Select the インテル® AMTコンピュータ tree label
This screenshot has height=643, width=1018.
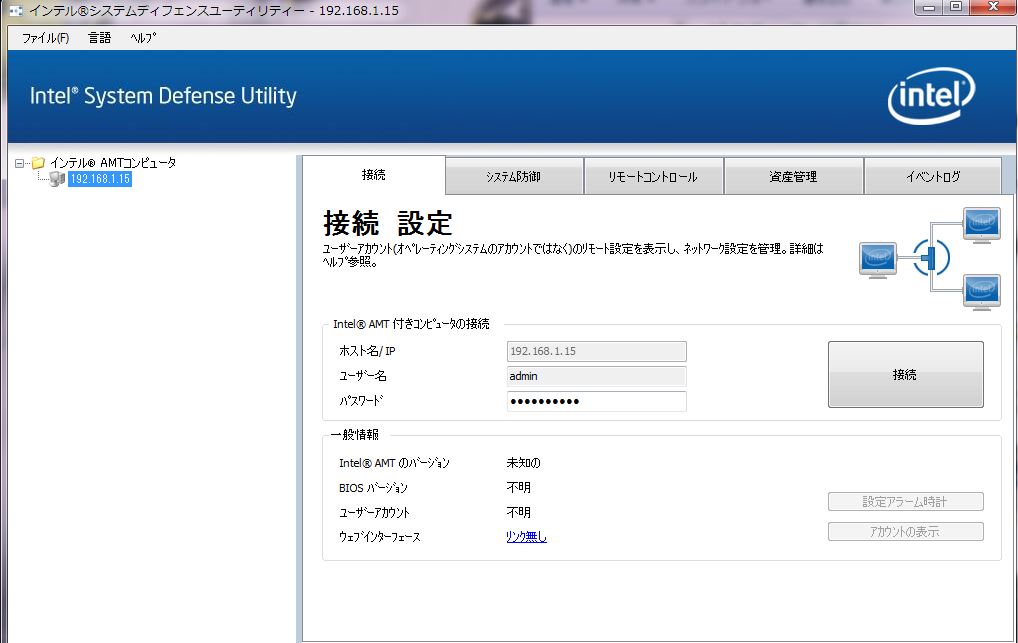tap(113, 162)
